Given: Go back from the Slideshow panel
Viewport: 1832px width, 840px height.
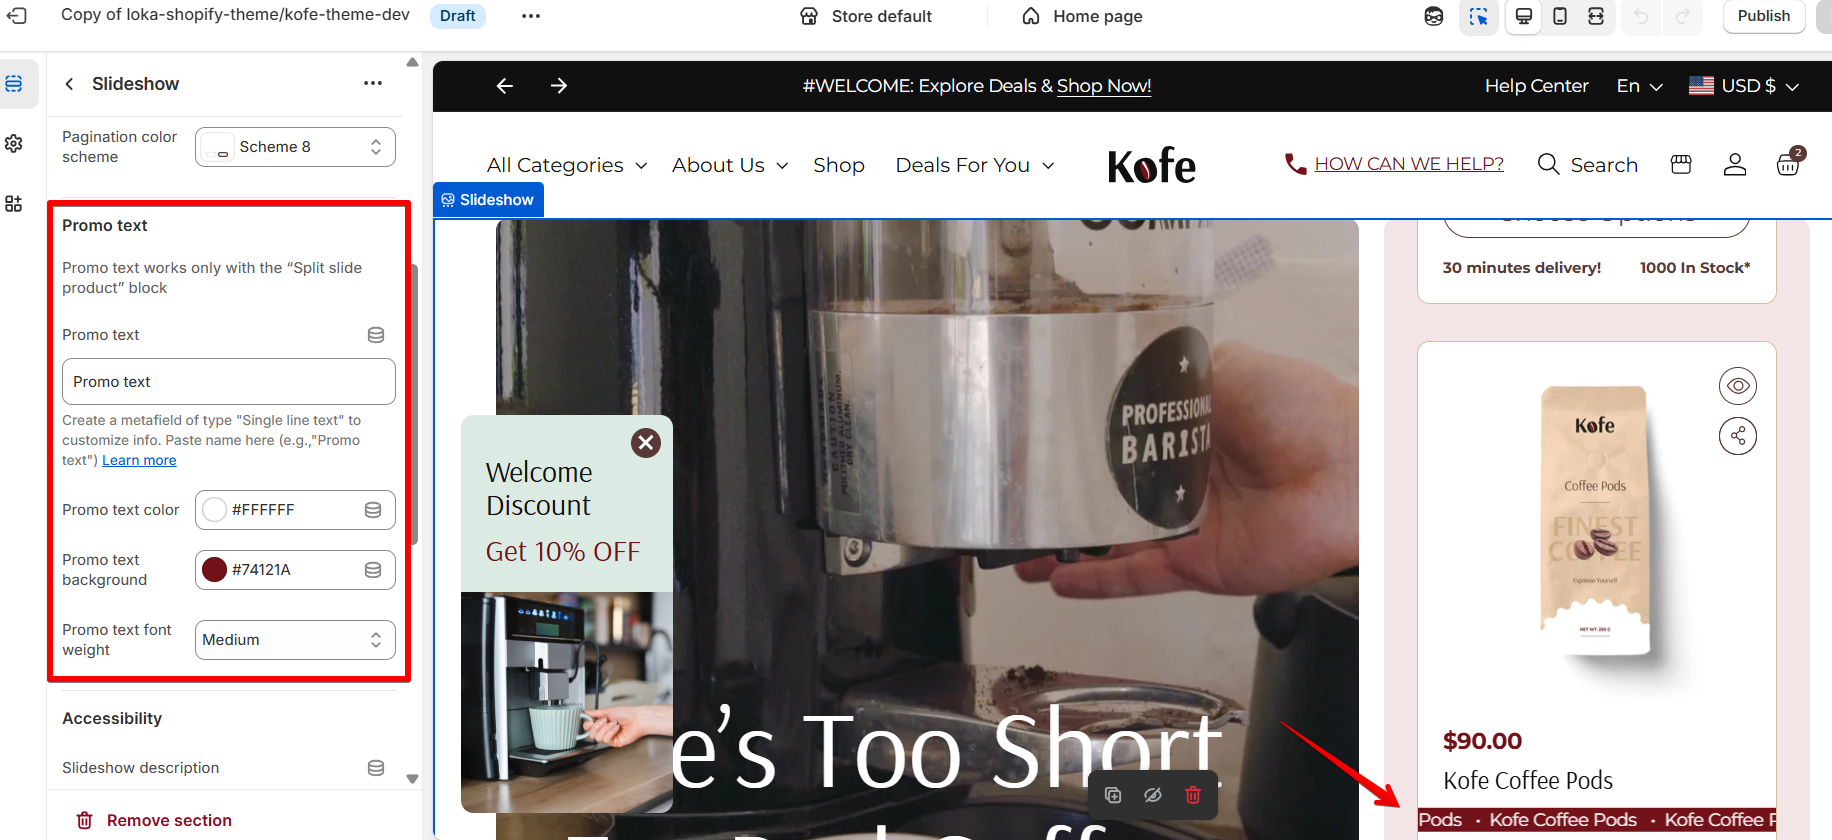Looking at the screenshot, I should pos(69,84).
